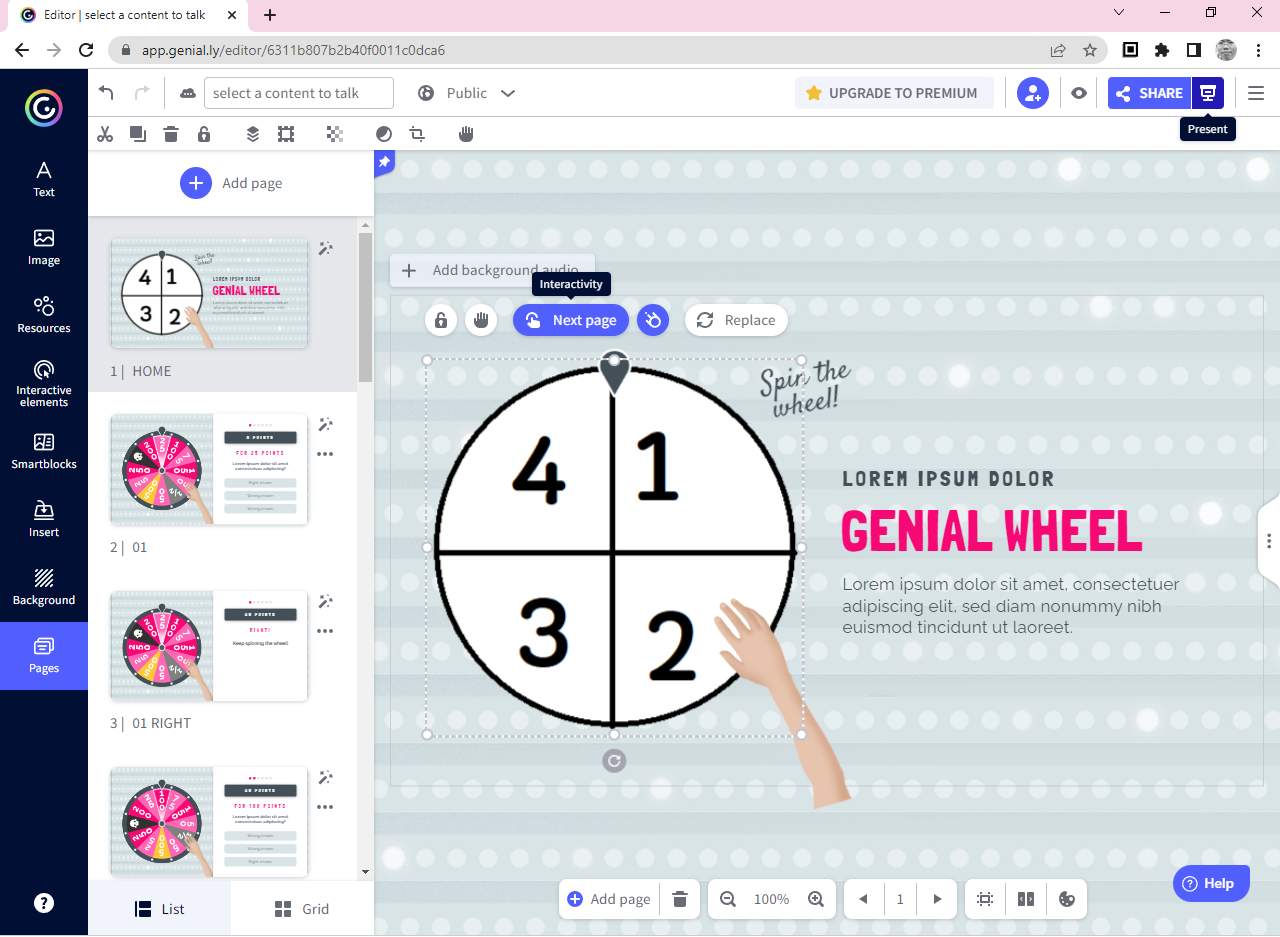Click the Help button
The image size is (1280, 937).
pos(1211,883)
